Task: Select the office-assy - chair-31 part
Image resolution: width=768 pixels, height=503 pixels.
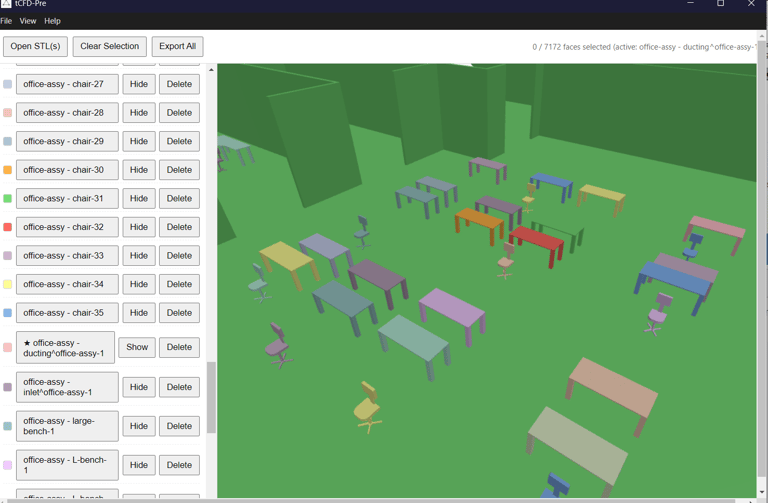Action: [67, 198]
